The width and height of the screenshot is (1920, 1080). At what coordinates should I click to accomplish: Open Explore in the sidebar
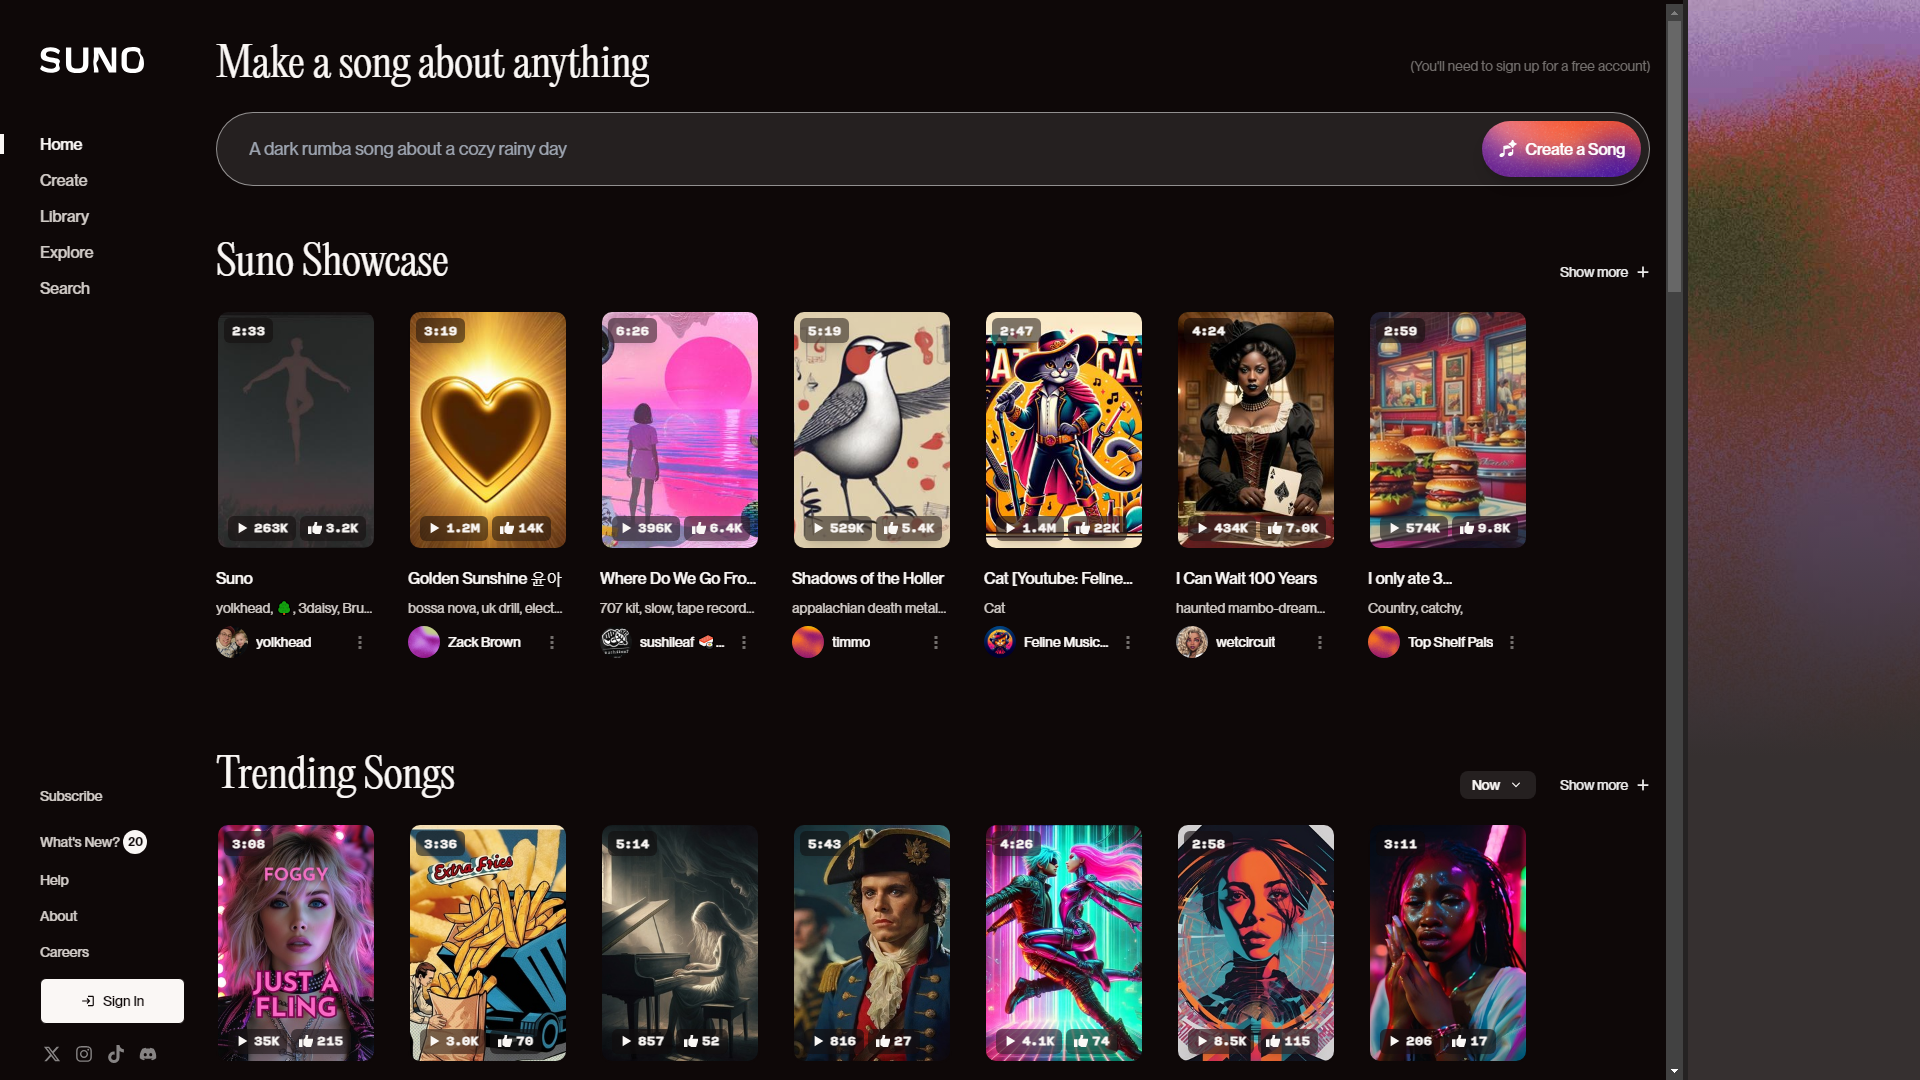point(66,252)
